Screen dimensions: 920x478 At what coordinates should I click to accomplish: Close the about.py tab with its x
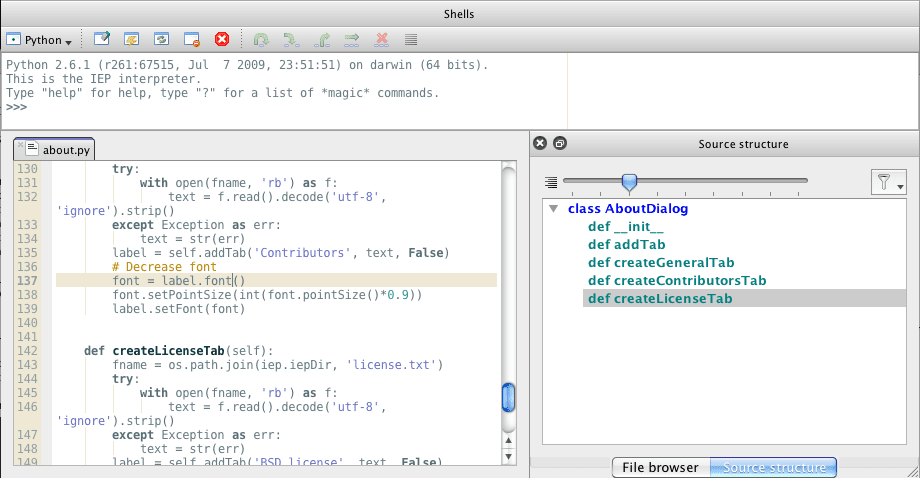tap(21, 144)
